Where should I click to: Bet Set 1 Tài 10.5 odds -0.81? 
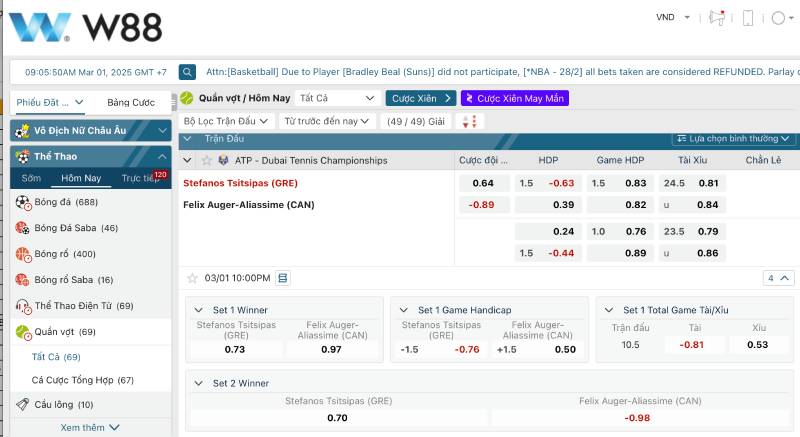click(692, 345)
